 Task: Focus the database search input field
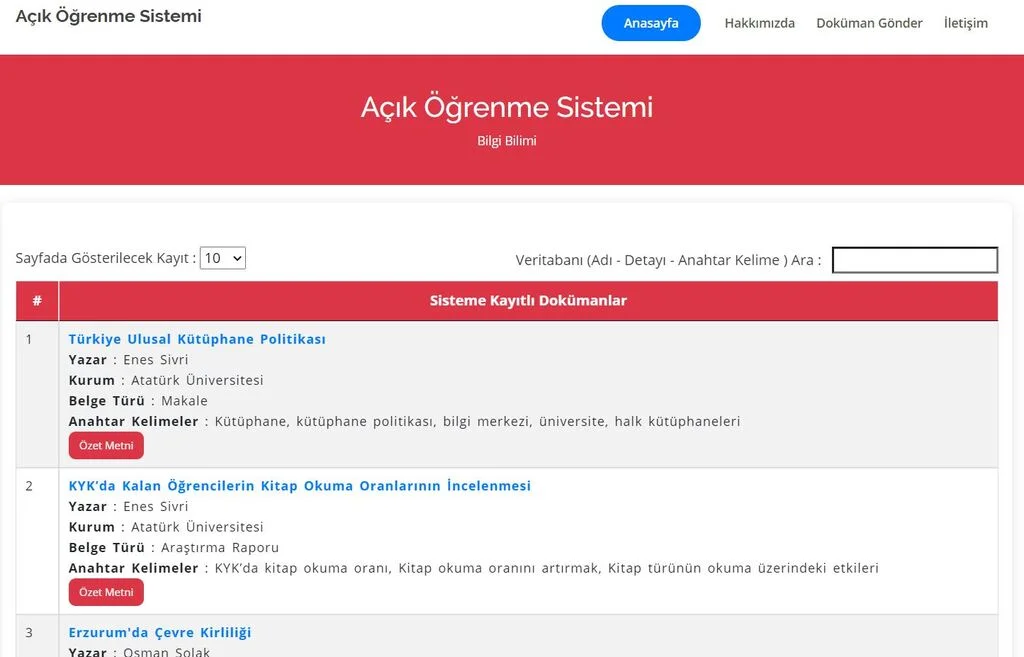[x=914, y=260]
